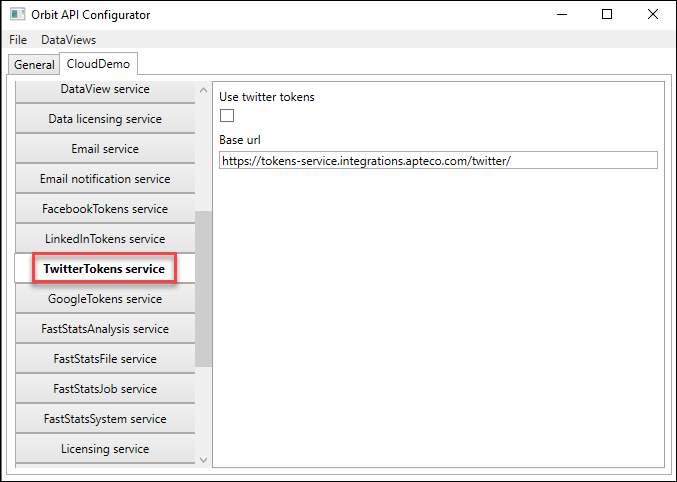Click the service list scroll down arrow
677x482 pixels.
click(203, 460)
